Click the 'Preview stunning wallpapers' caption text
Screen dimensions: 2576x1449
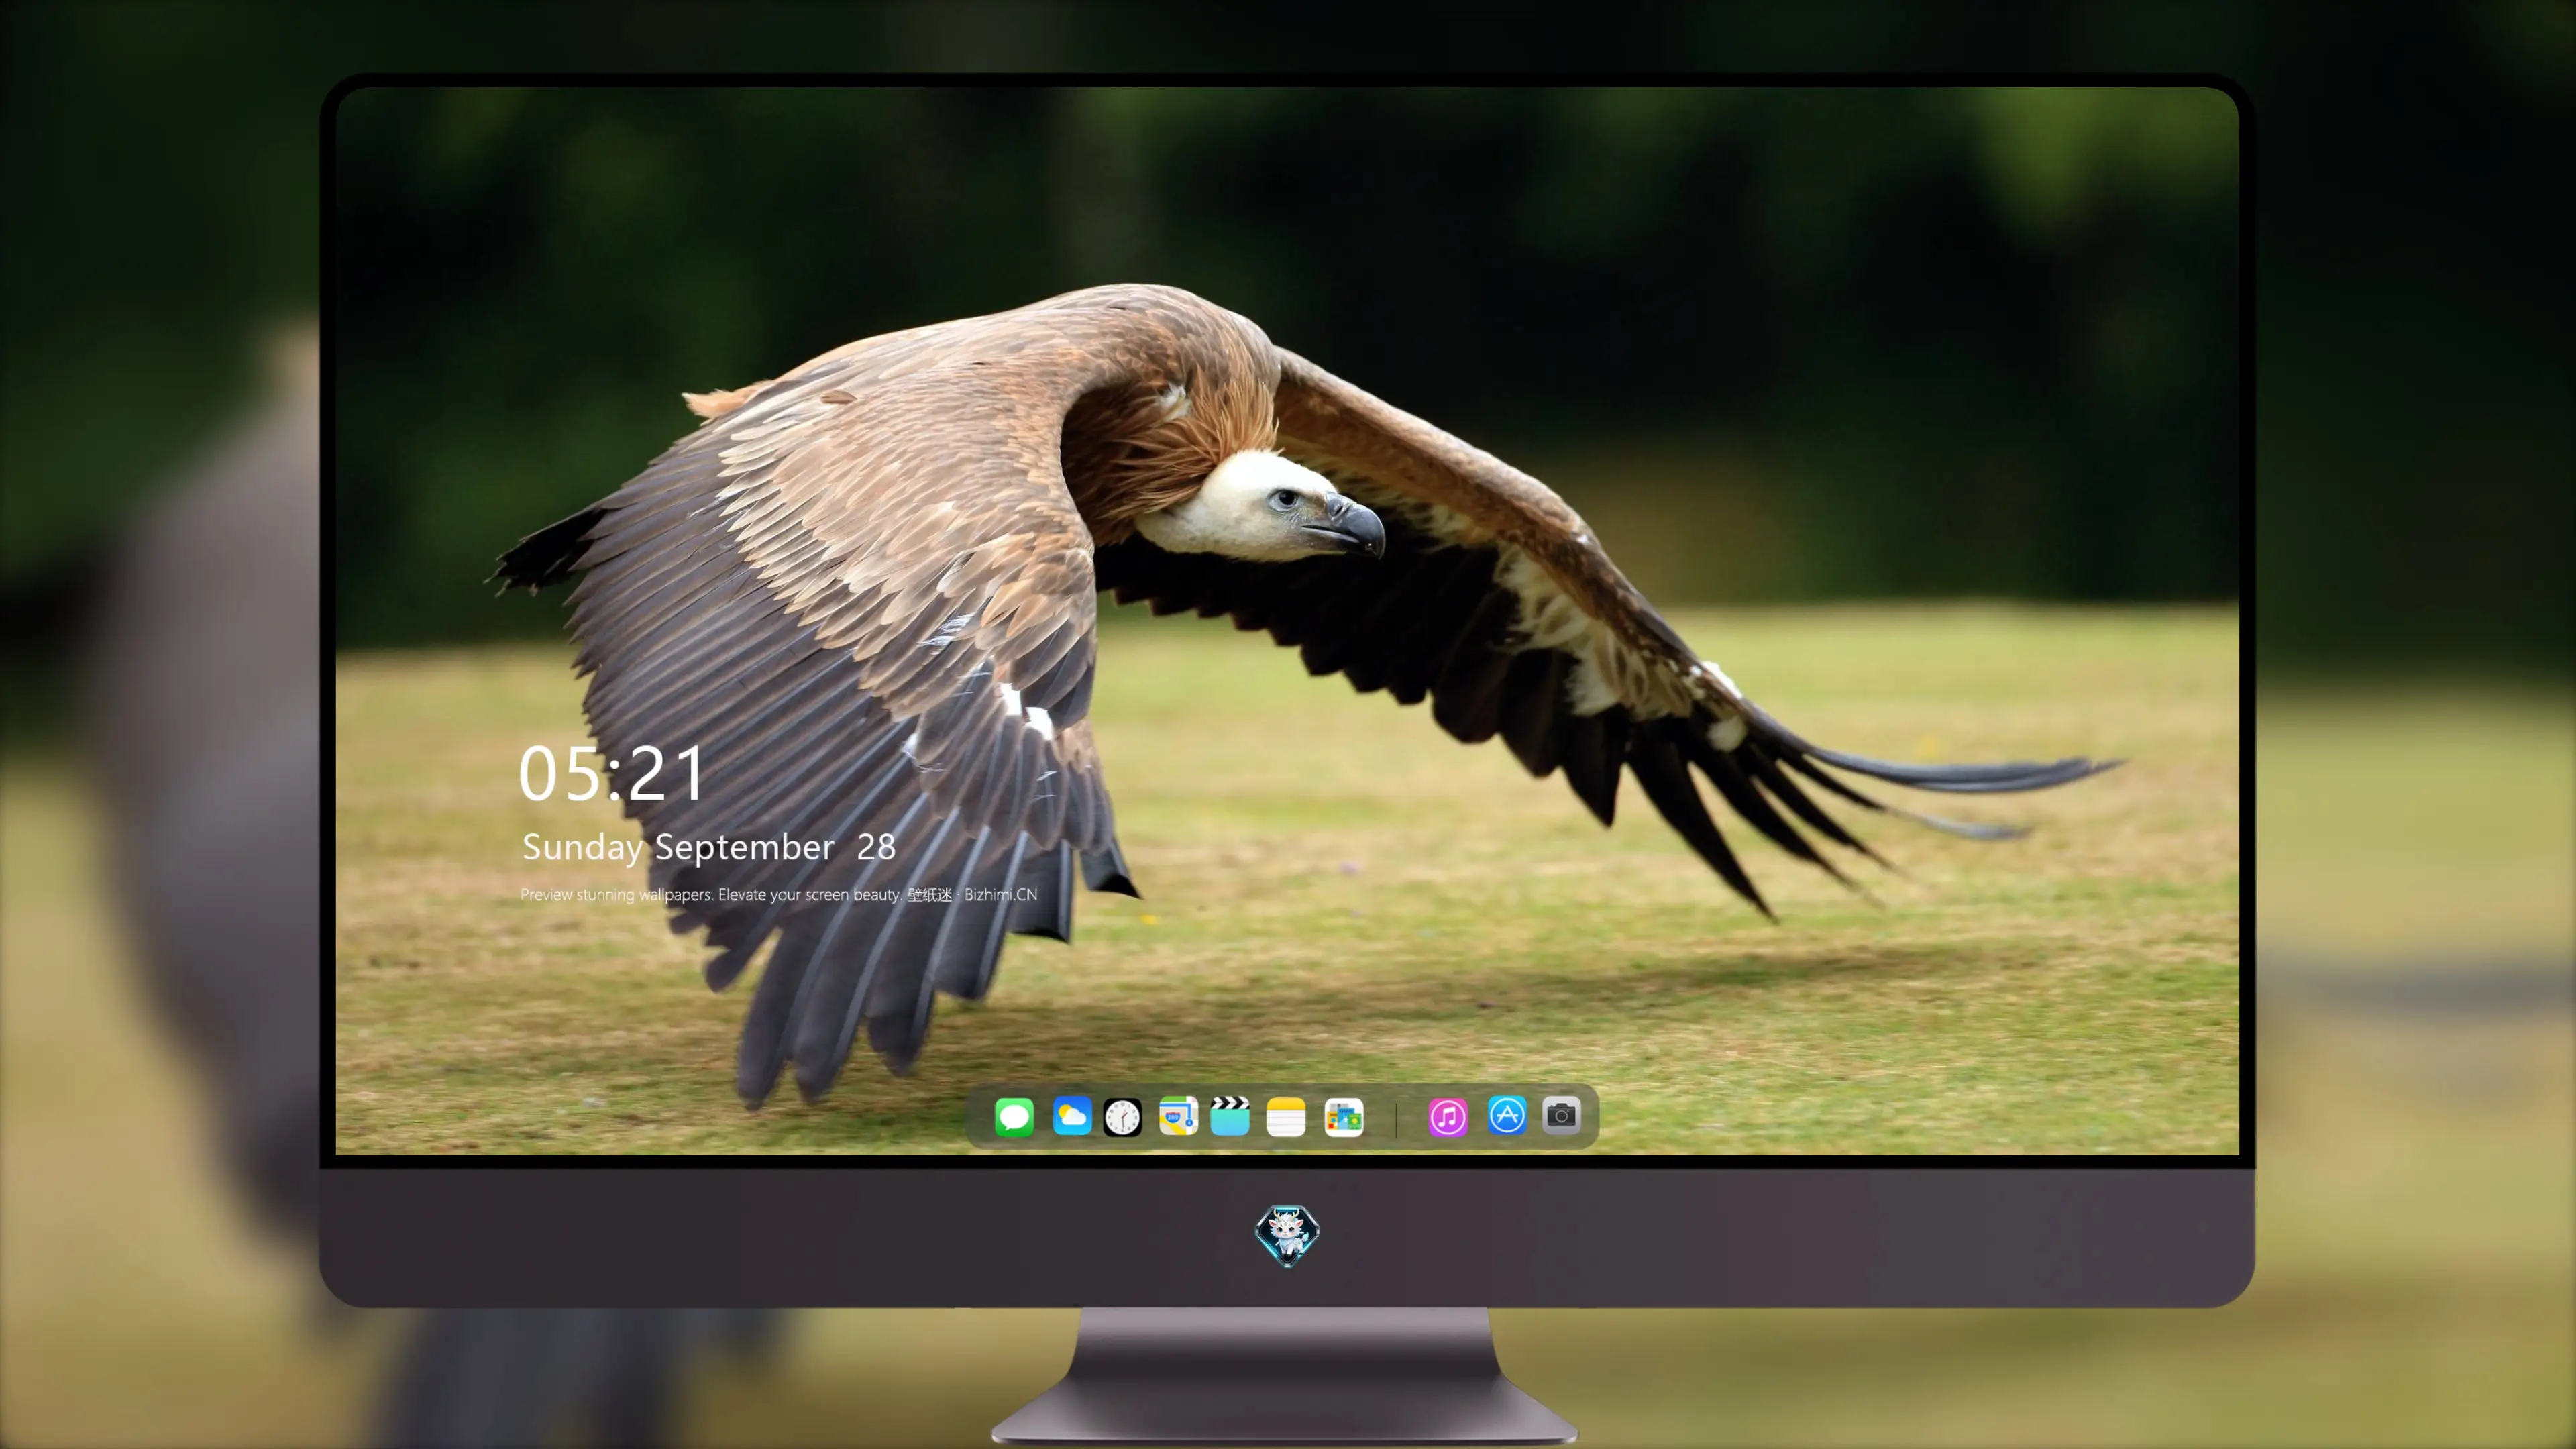pos(779,894)
